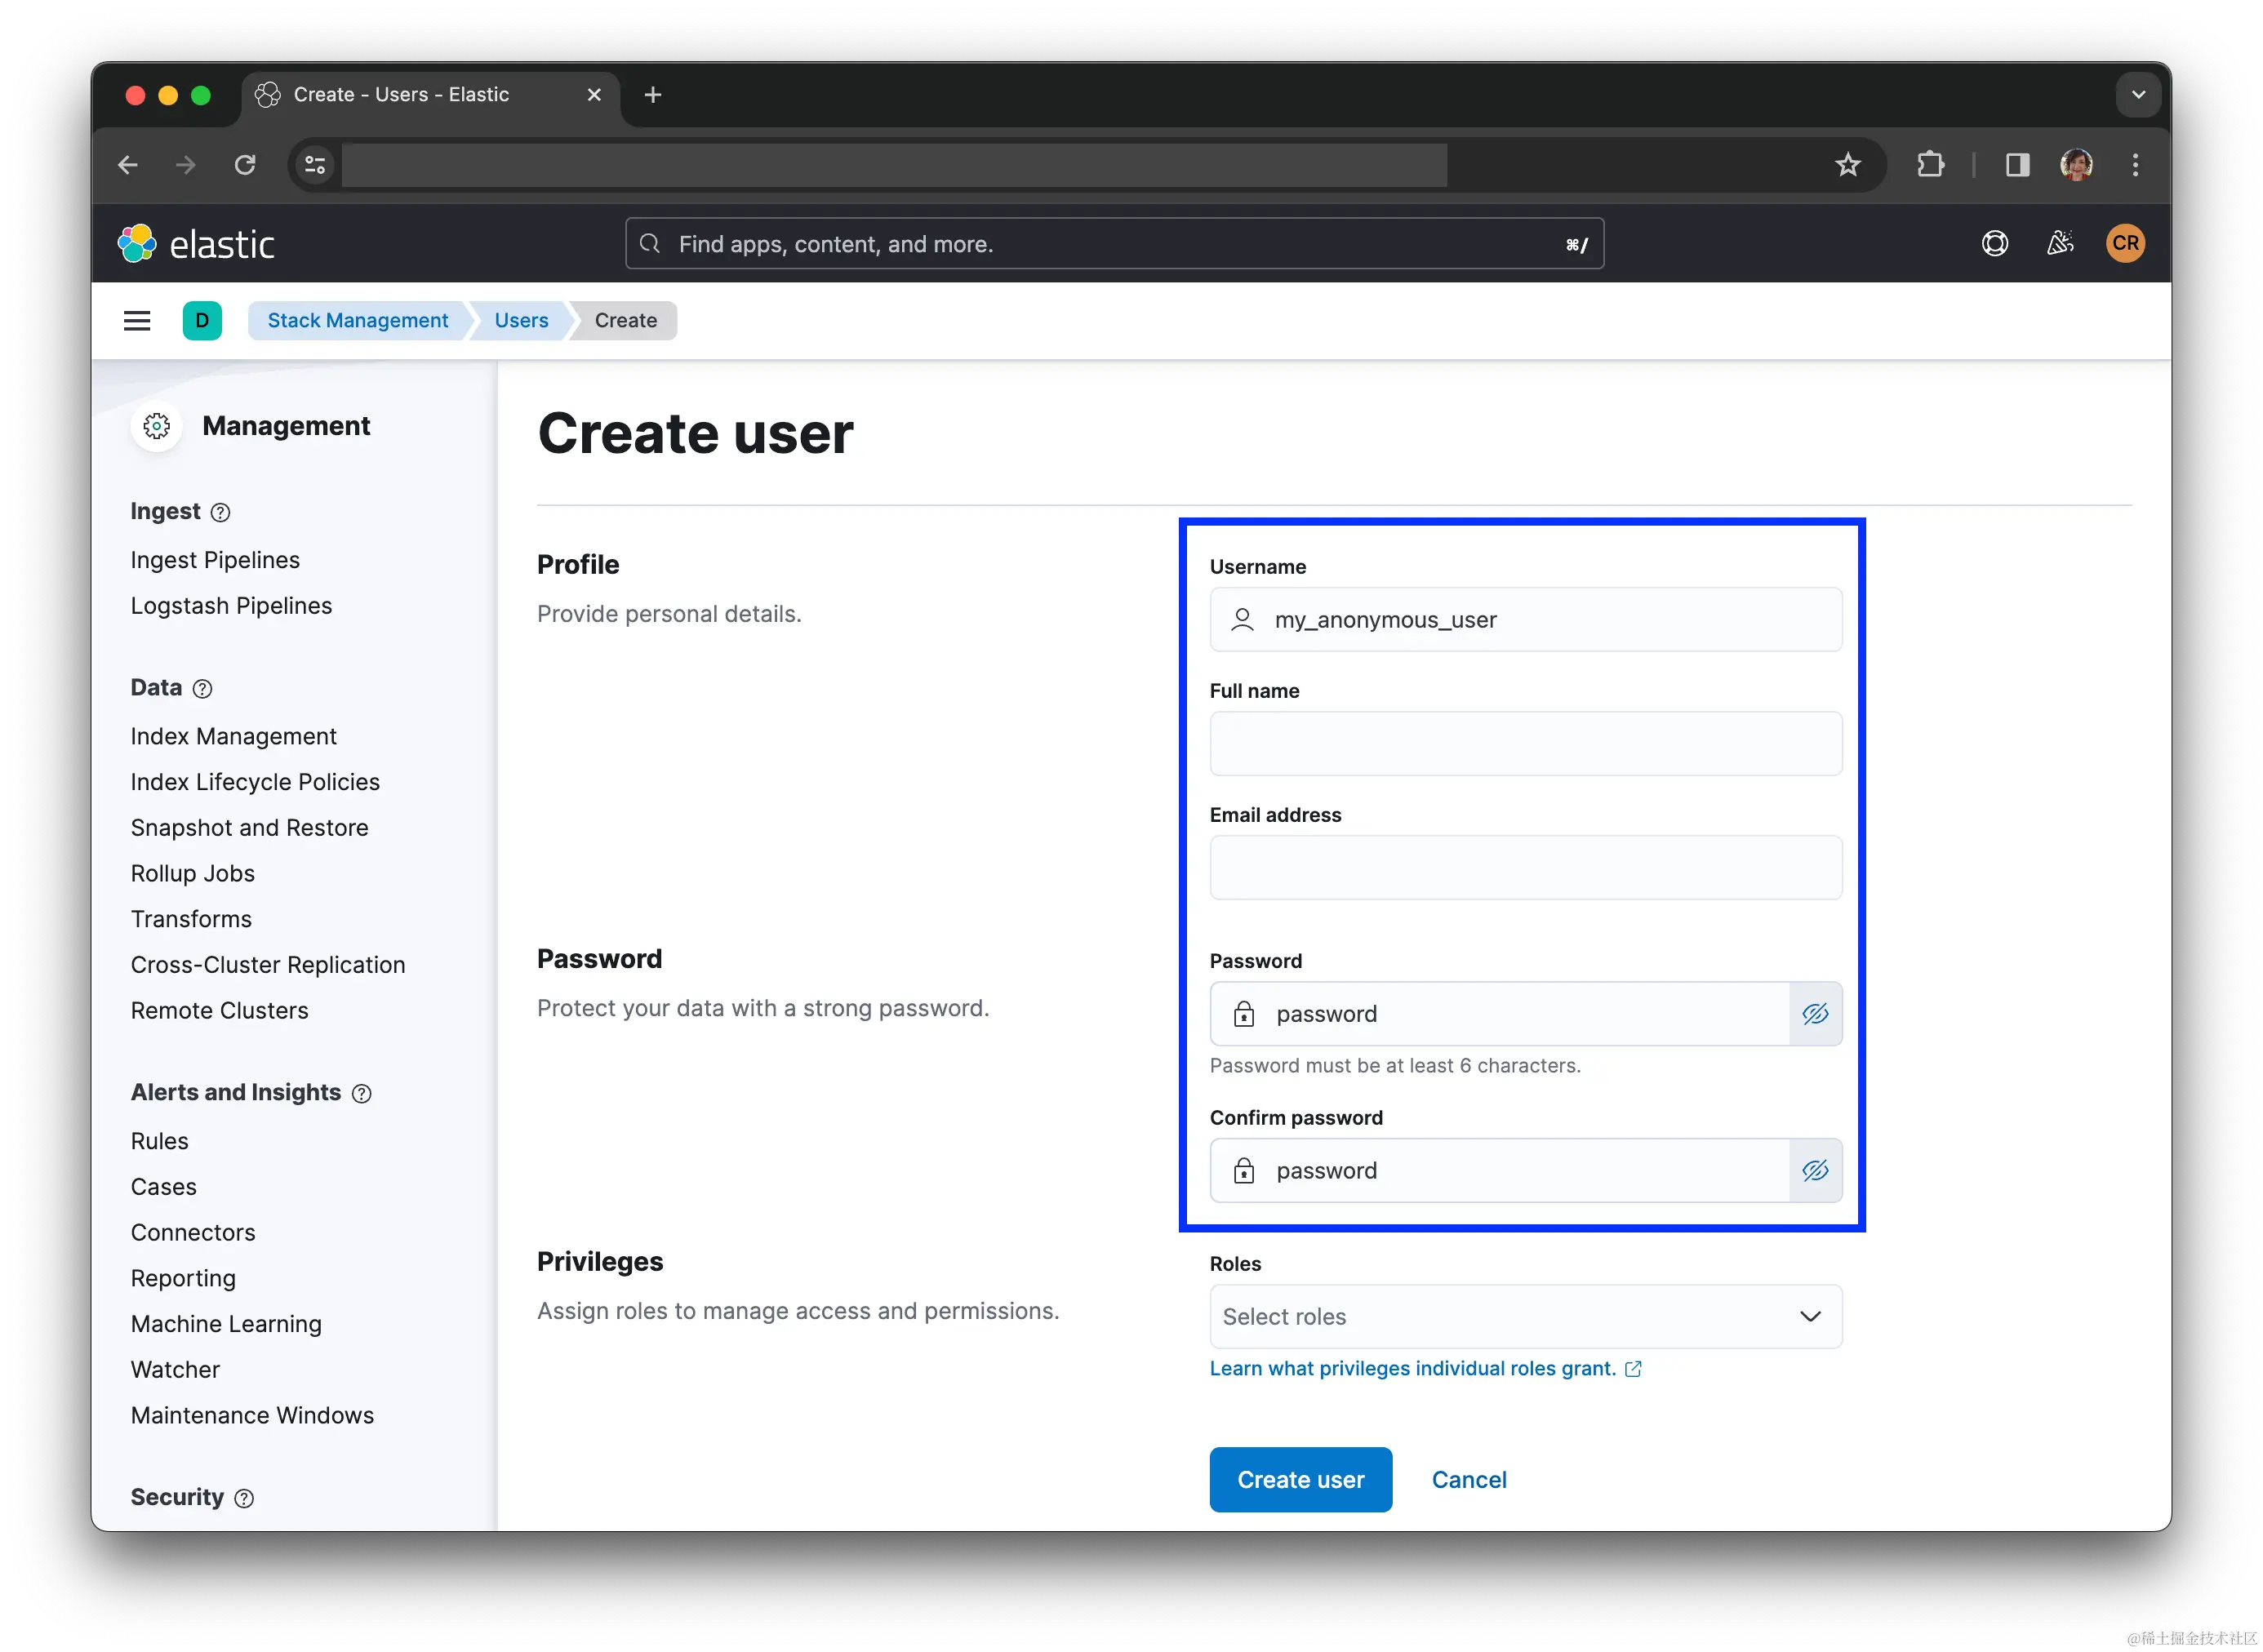Open Chrome three-dot menu
Viewport: 2263px width, 1652px height.
(x=2135, y=165)
